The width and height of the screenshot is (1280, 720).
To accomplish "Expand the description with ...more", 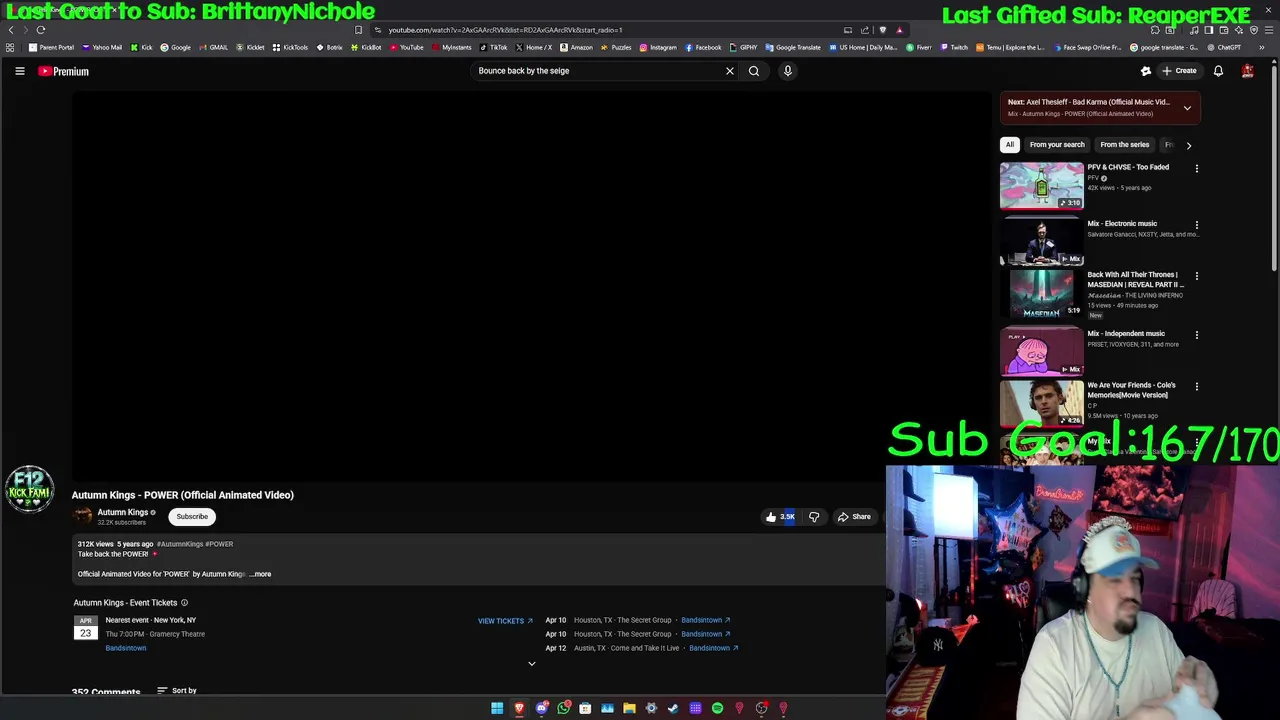I will 260,574.
